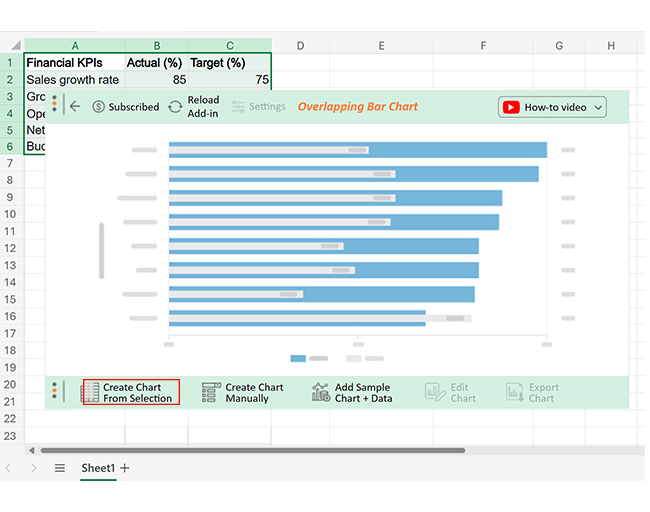Image resolution: width=650 pixels, height=512 pixels.
Task: Select row 10 header
Action: 10,214
